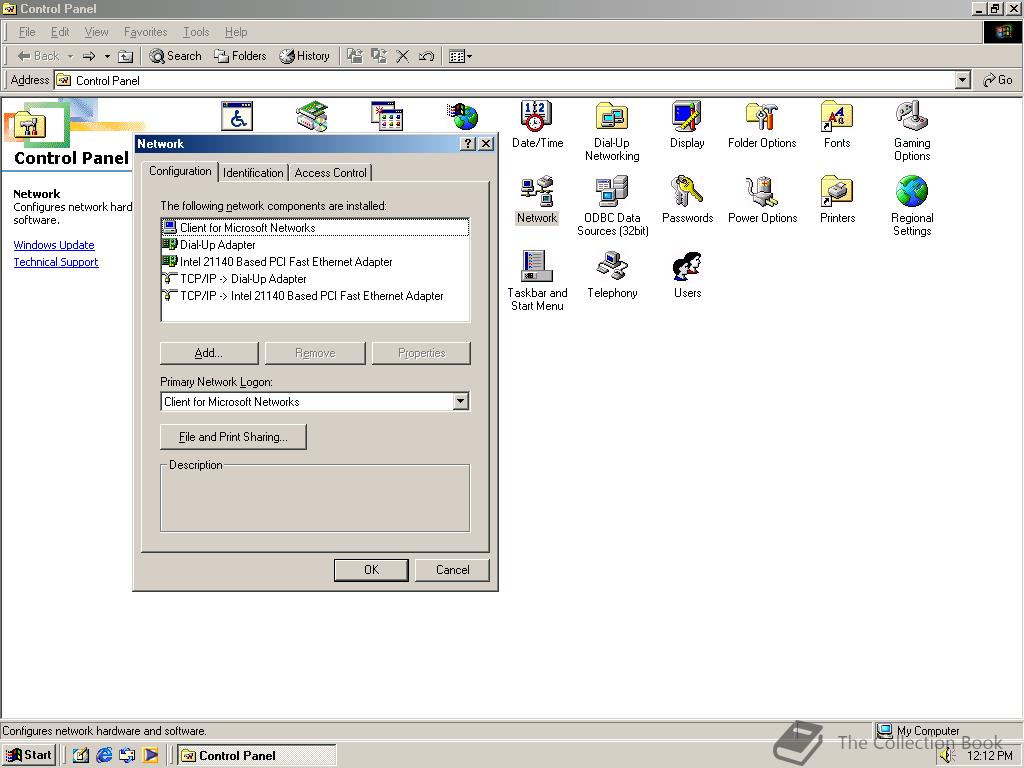1024x768 pixels.
Task: Confirm the Network dialog with OK
Action: 371,569
